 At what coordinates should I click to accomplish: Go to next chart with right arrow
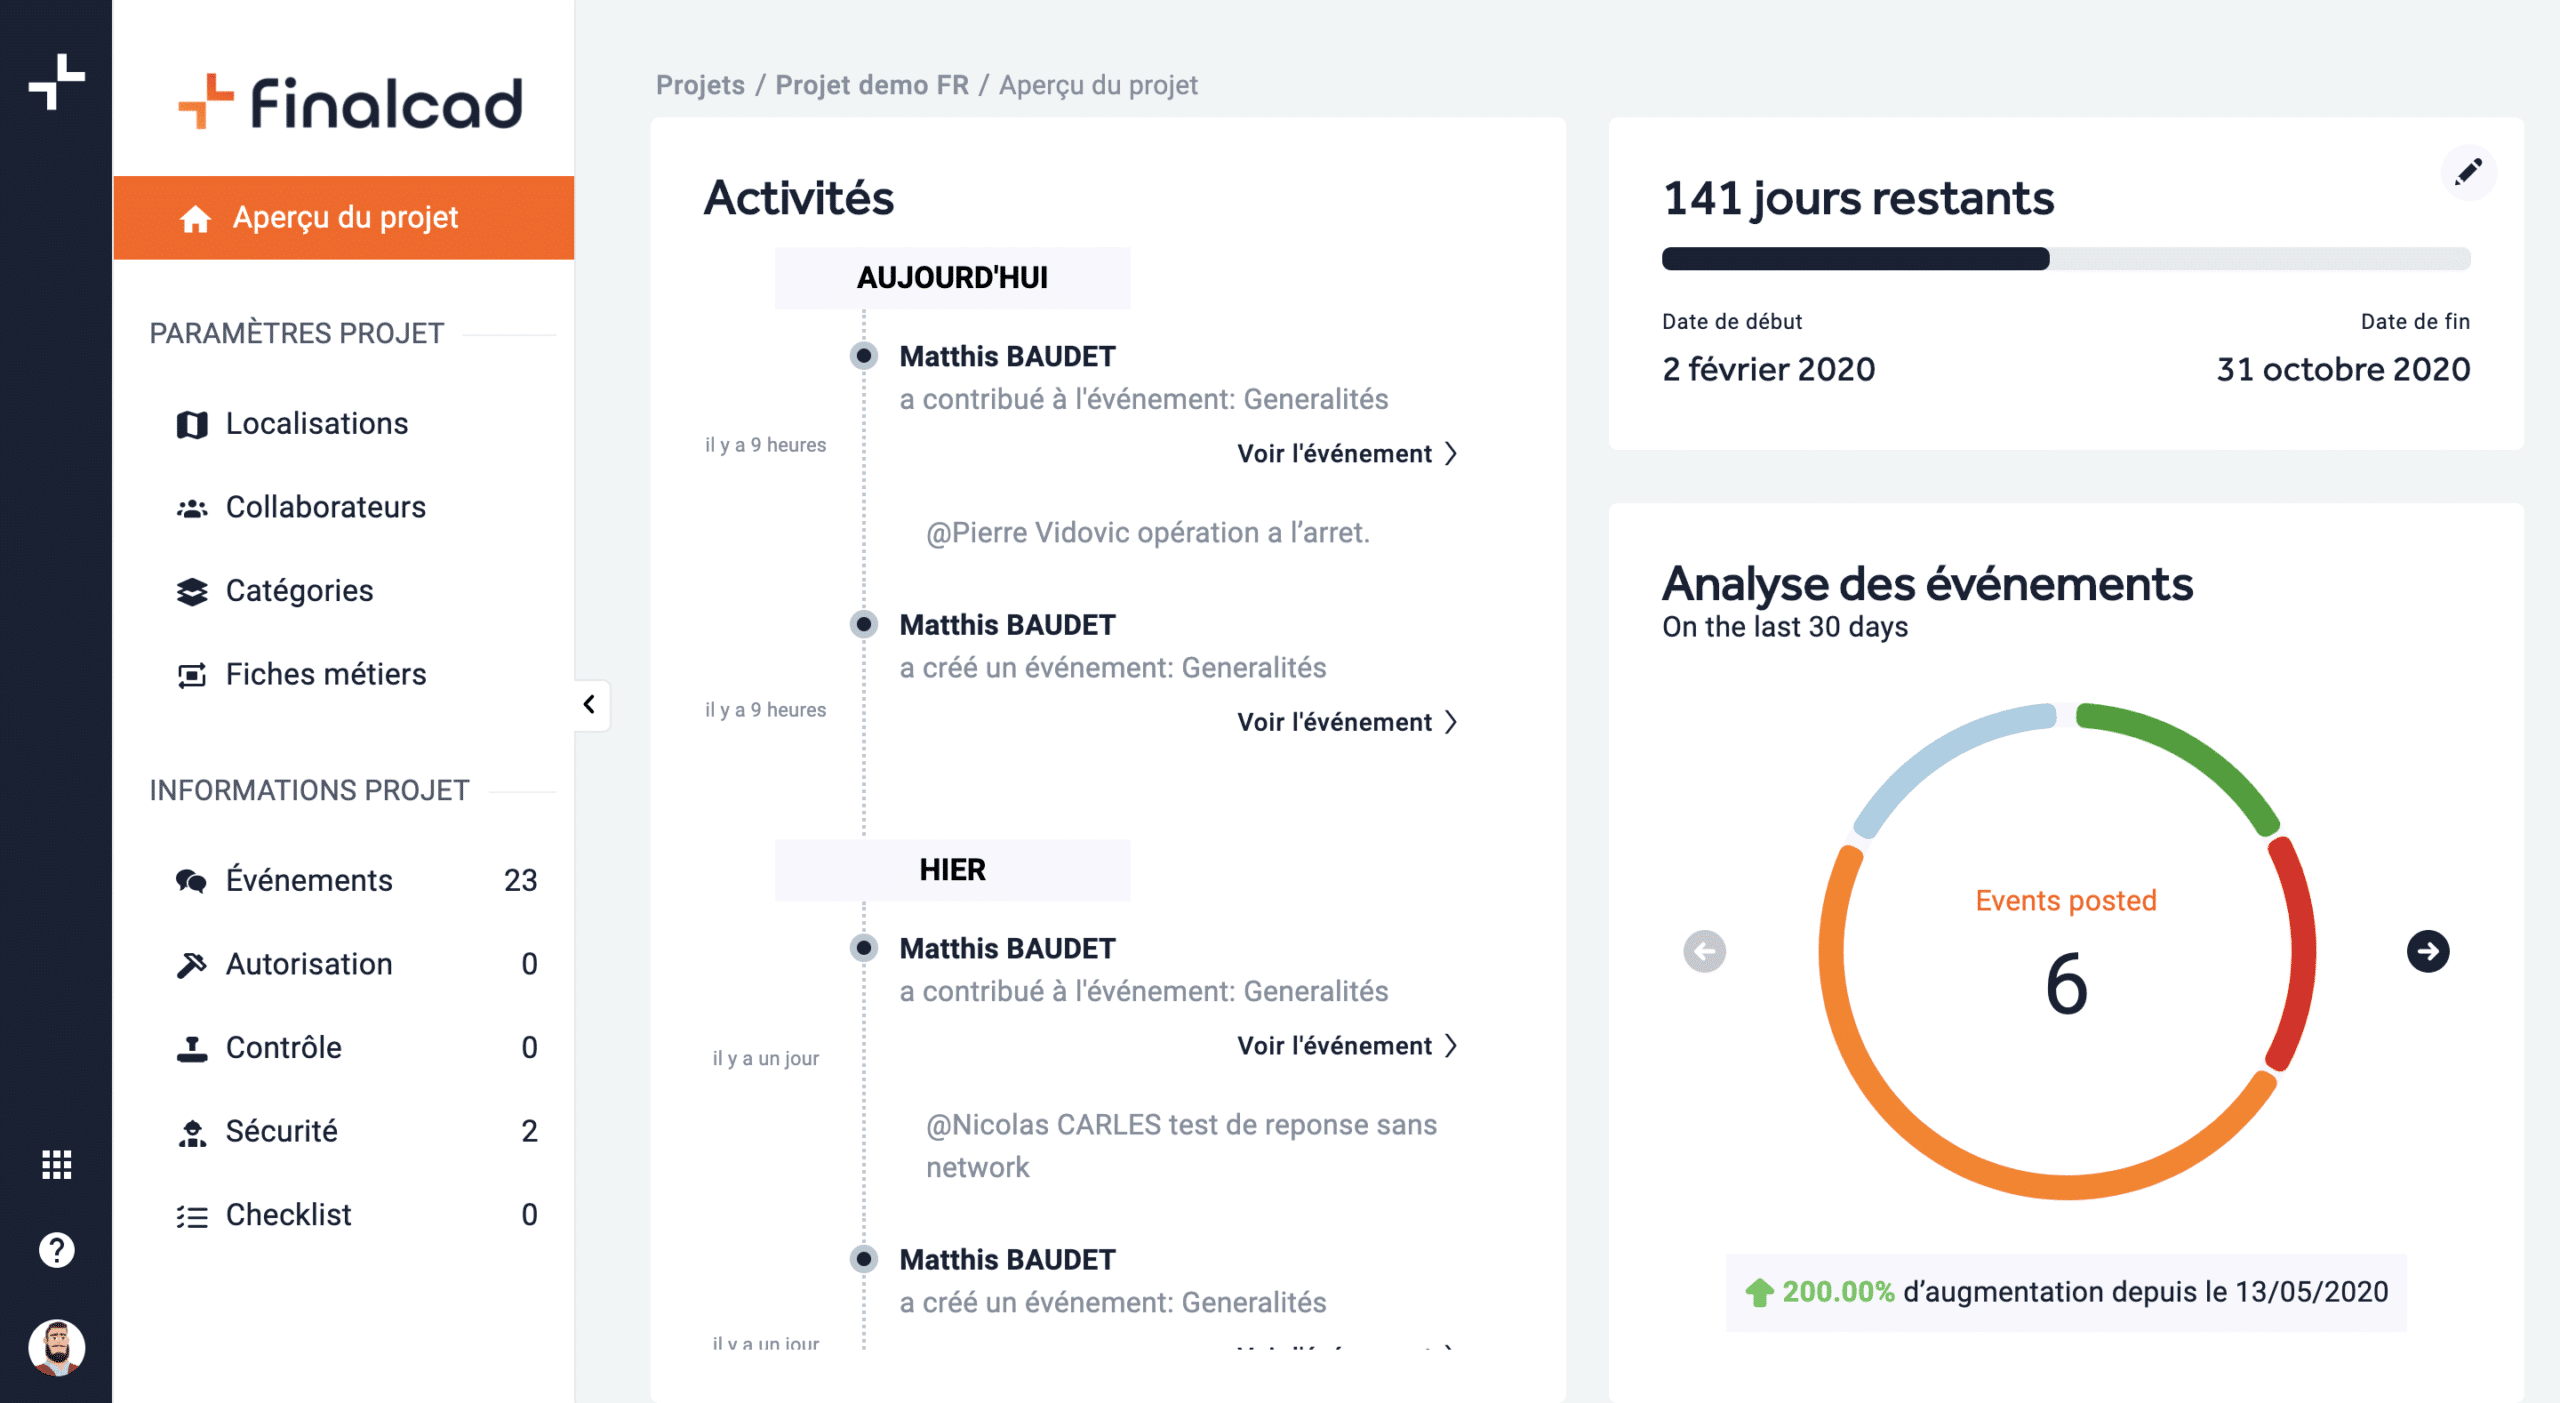[2427, 951]
